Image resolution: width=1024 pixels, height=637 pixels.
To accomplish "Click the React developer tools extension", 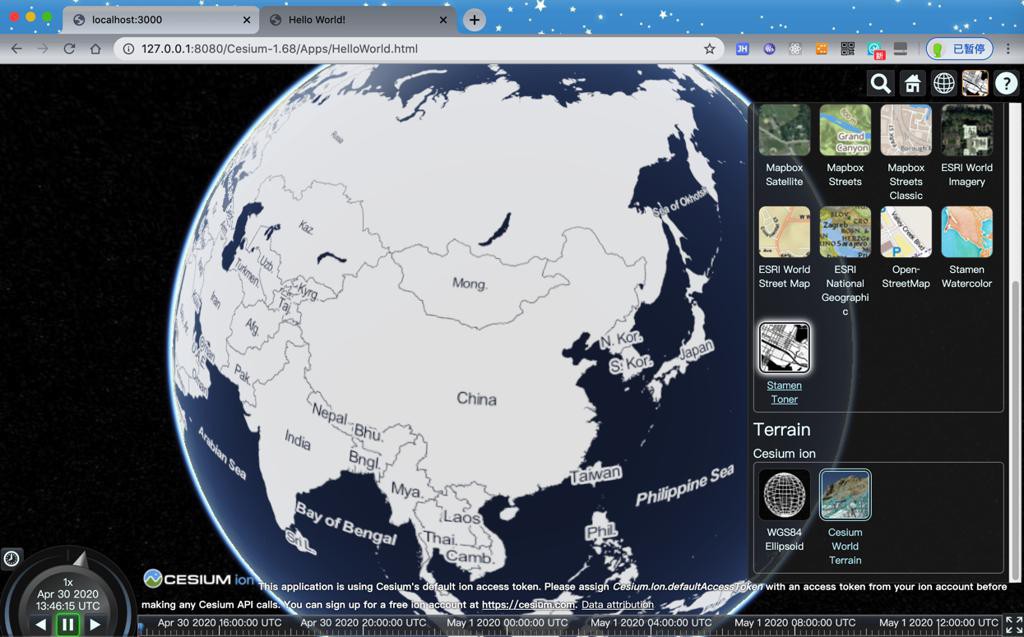I will click(x=795, y=49).
